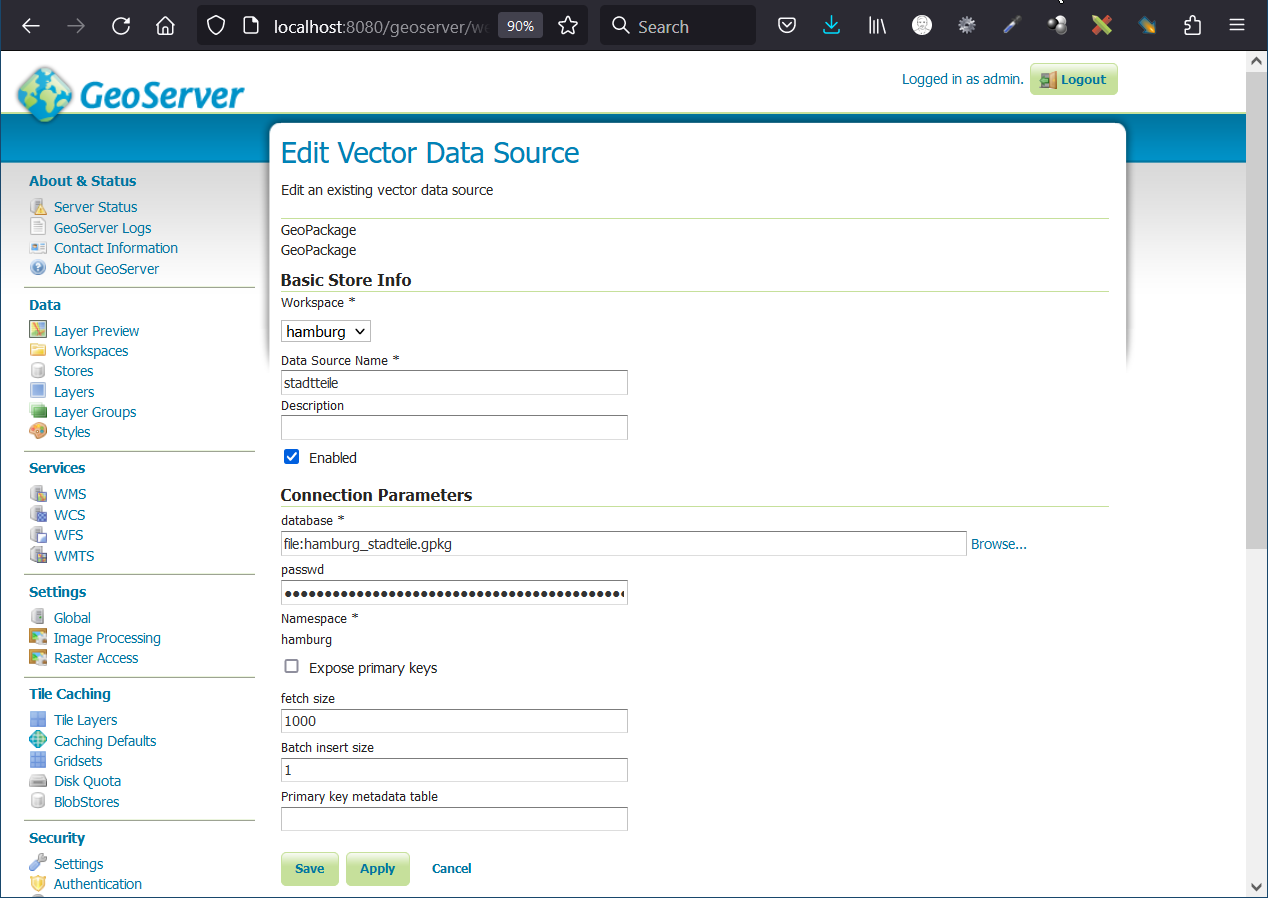
Task: Open the Workspace dropdown showing hamburg
Action: (326, 331)
